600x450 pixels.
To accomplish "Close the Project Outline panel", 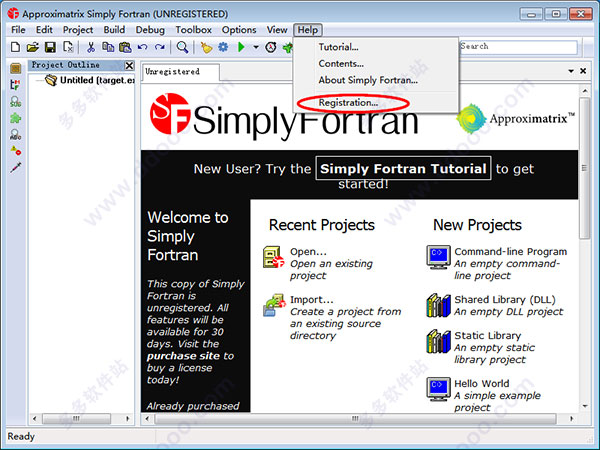I will (130, 65).
